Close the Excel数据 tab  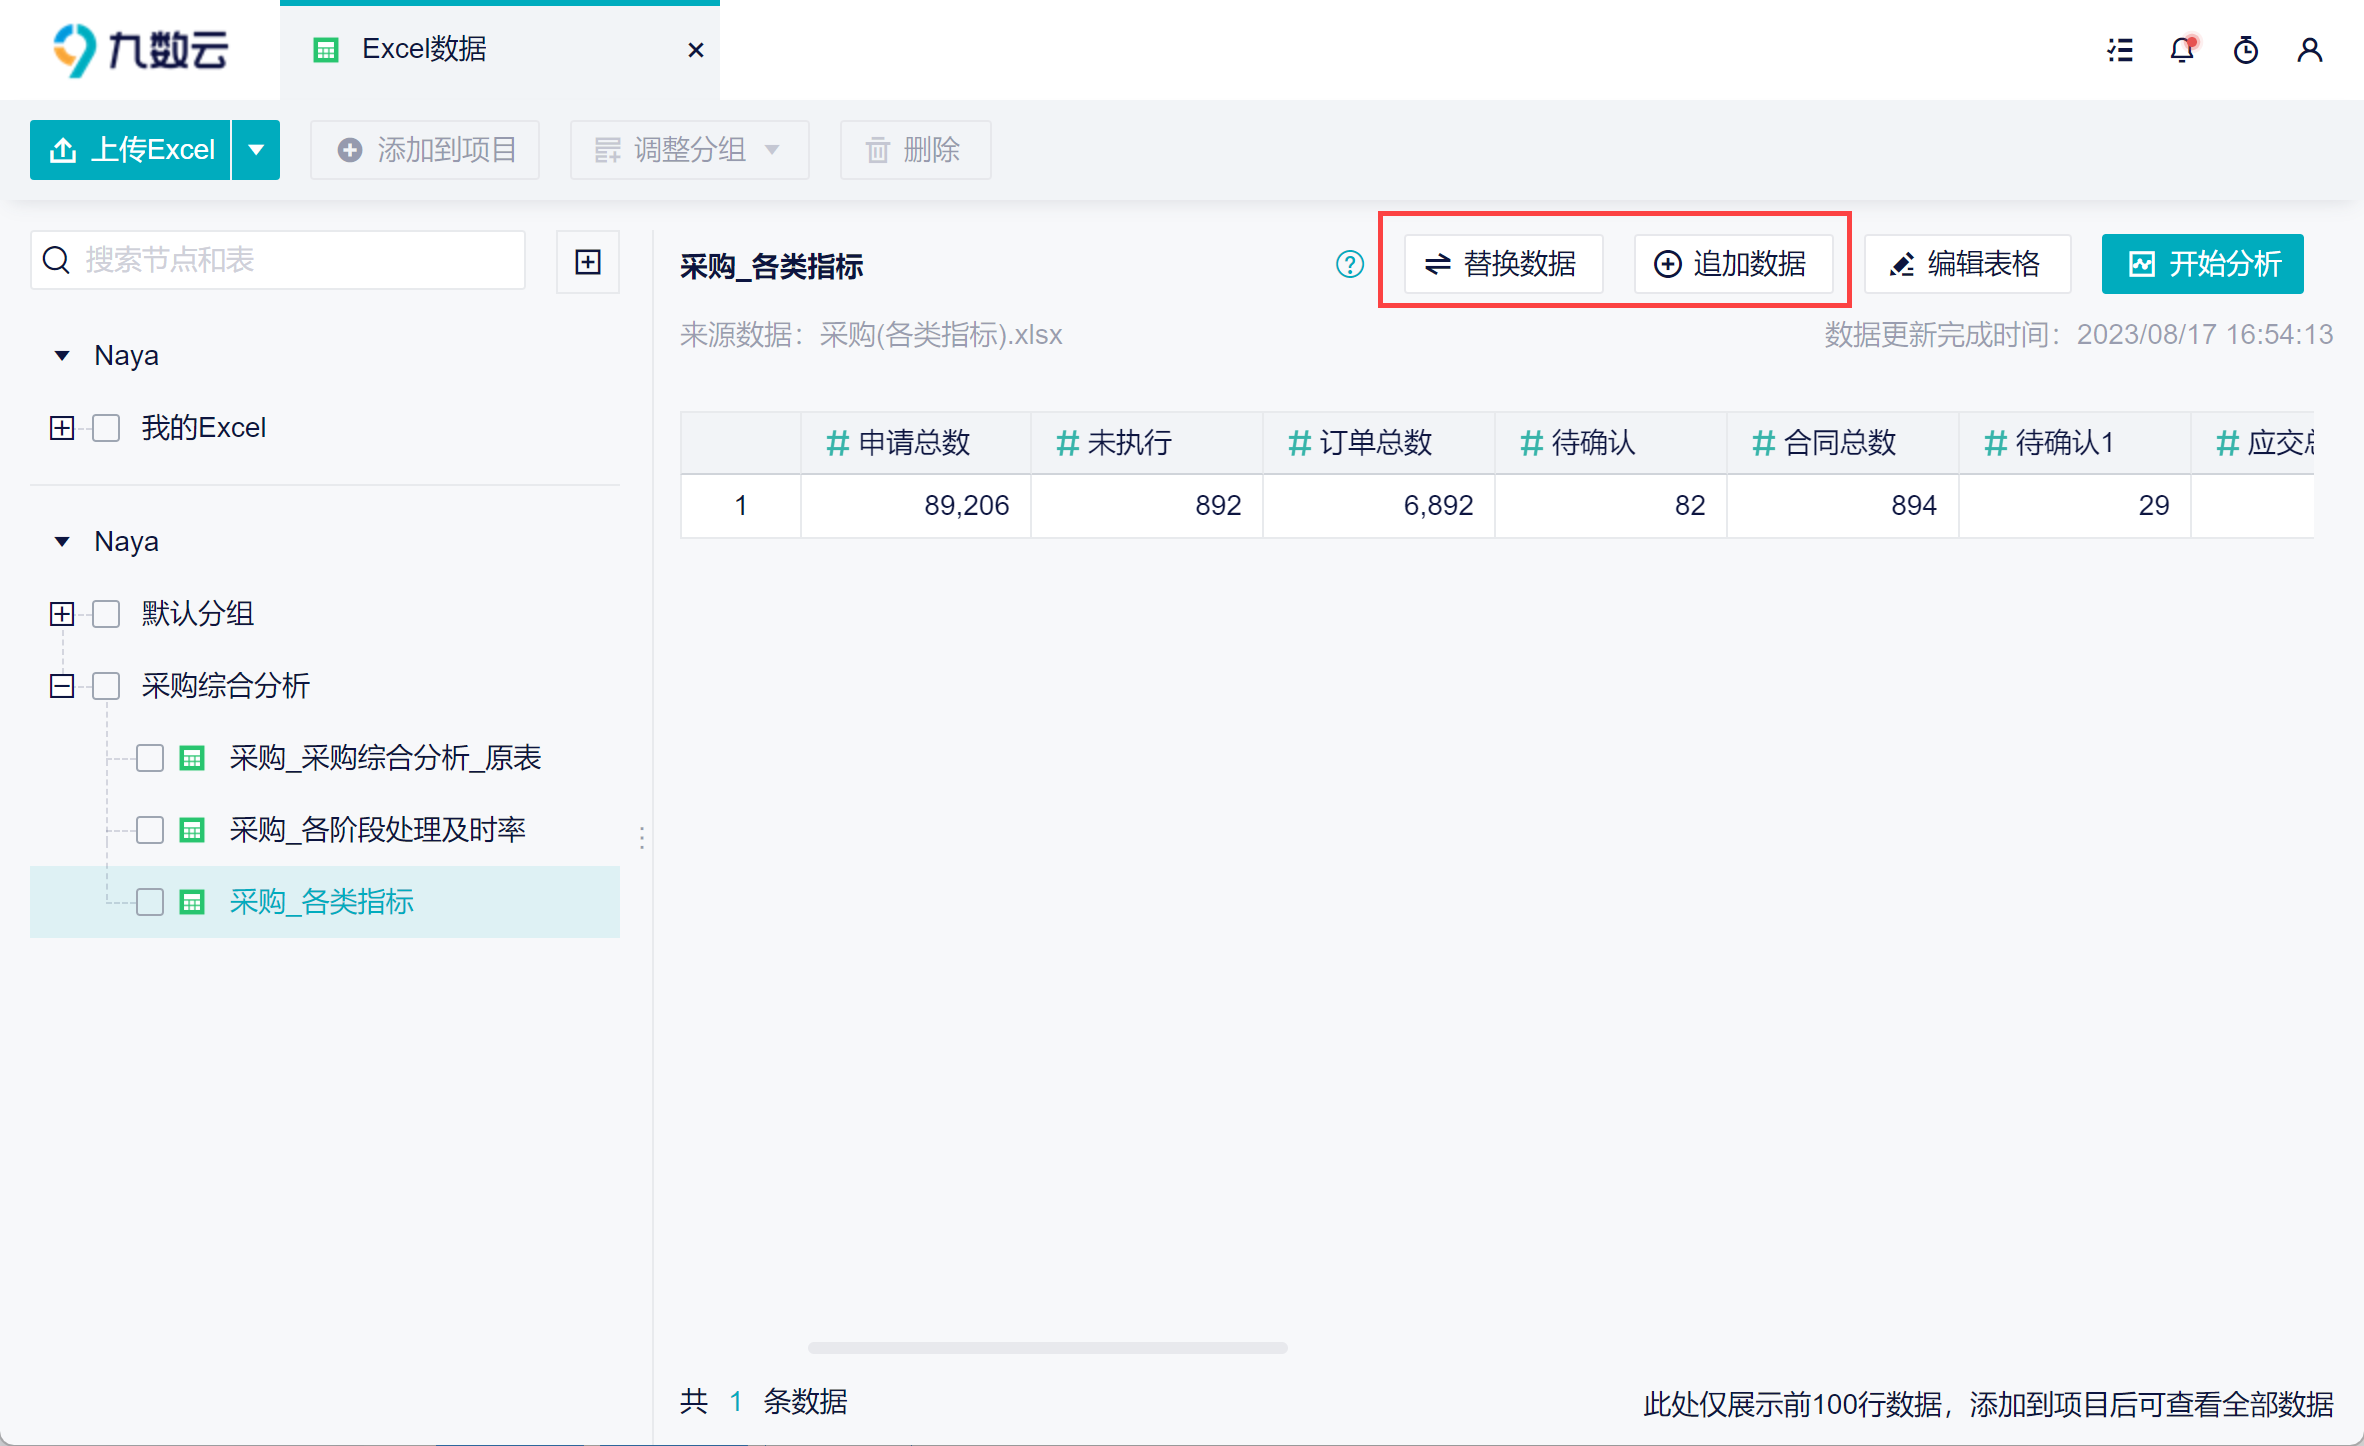pos(696,50)
